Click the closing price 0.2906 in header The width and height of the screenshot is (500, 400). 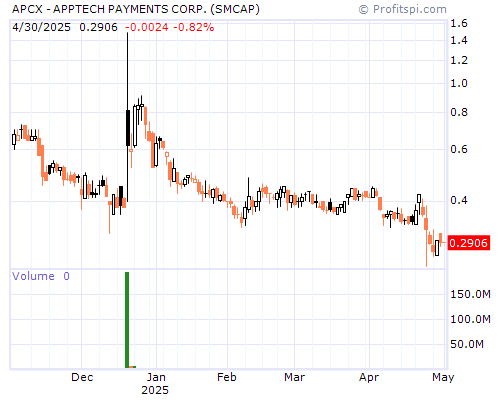tap(98, 27)
